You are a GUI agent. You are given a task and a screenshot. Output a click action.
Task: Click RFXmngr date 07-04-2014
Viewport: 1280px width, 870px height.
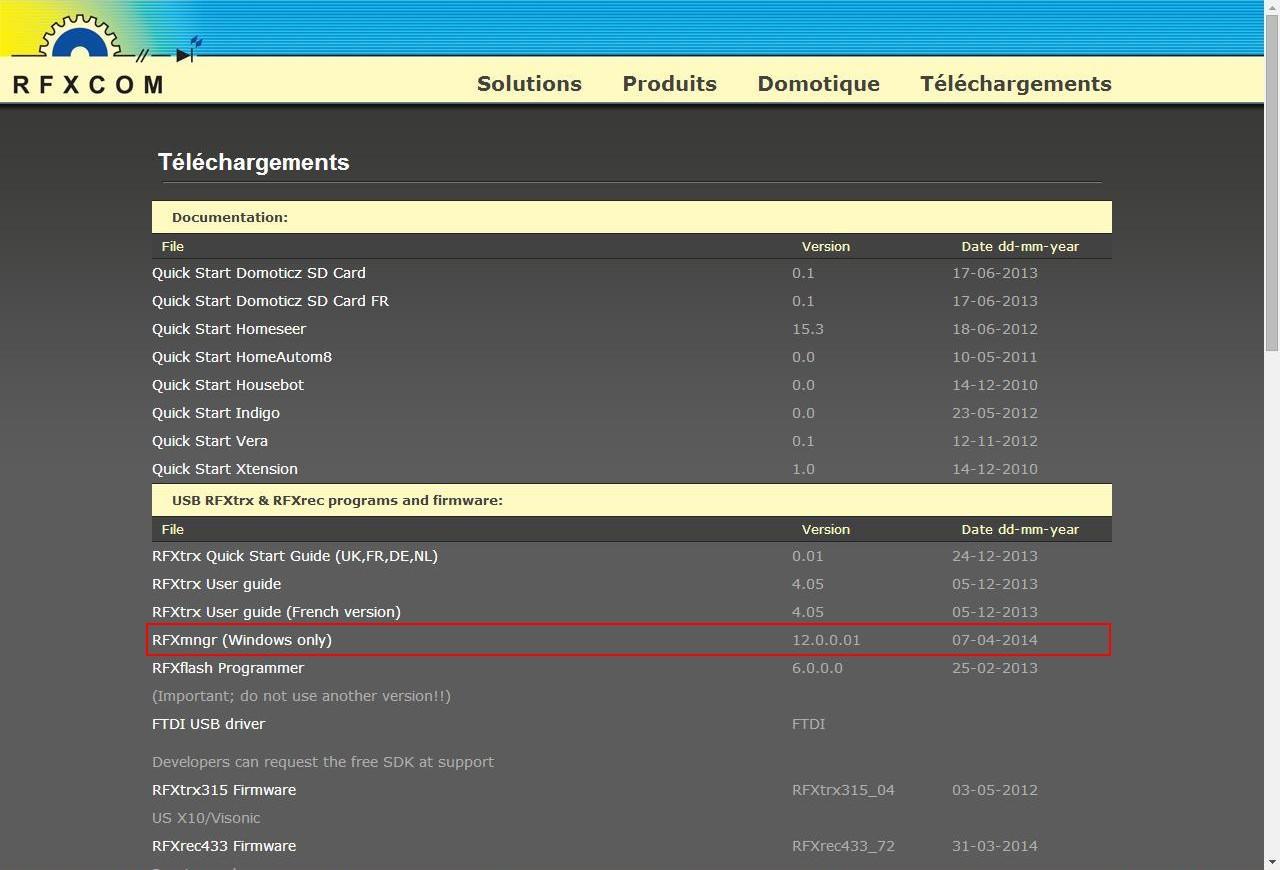tap(995, 640)
